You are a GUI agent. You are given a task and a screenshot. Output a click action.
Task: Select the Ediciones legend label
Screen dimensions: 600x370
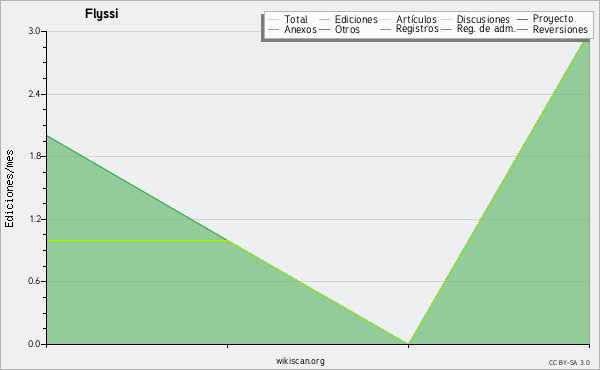click(356, 19)
